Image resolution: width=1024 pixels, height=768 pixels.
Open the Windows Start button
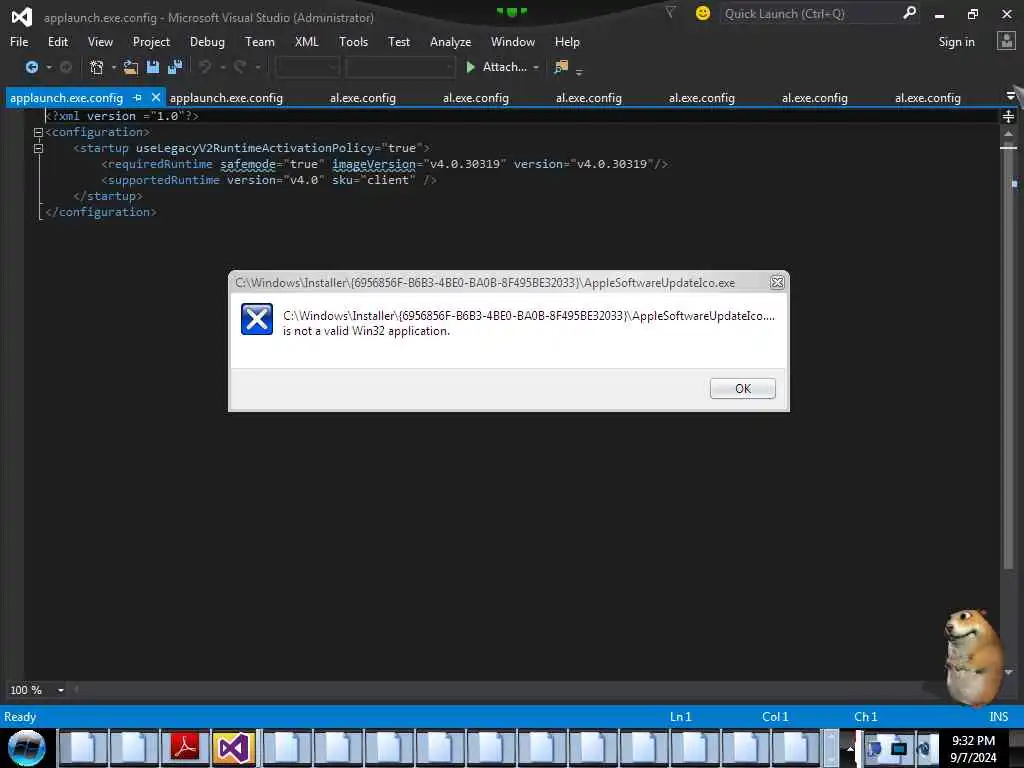(27, 748)
